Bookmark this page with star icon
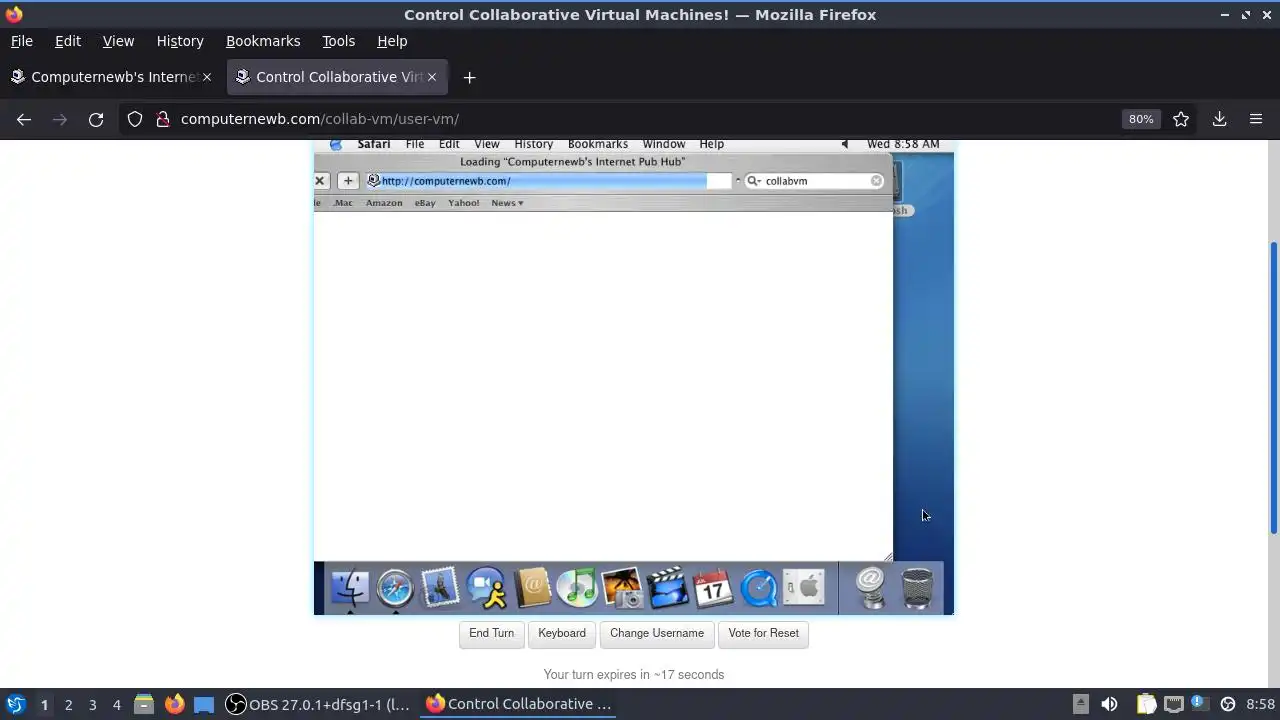The height and width of the screenshot is (720, 1280). pos(1181,119)
